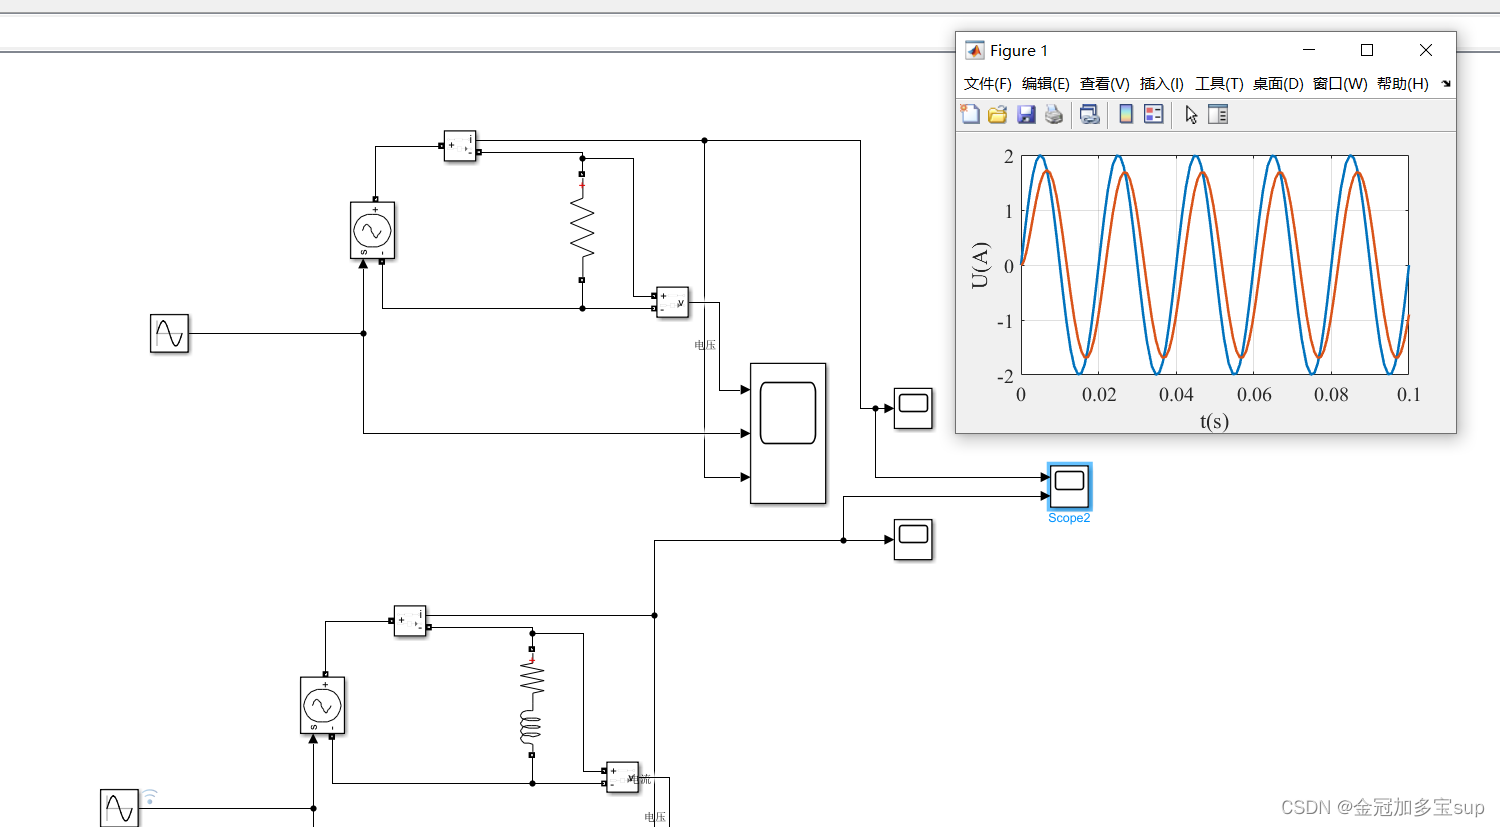Toggle the Property Inspector panel icon
This screenshot has height=827, width=1500.
point(1218,114)
